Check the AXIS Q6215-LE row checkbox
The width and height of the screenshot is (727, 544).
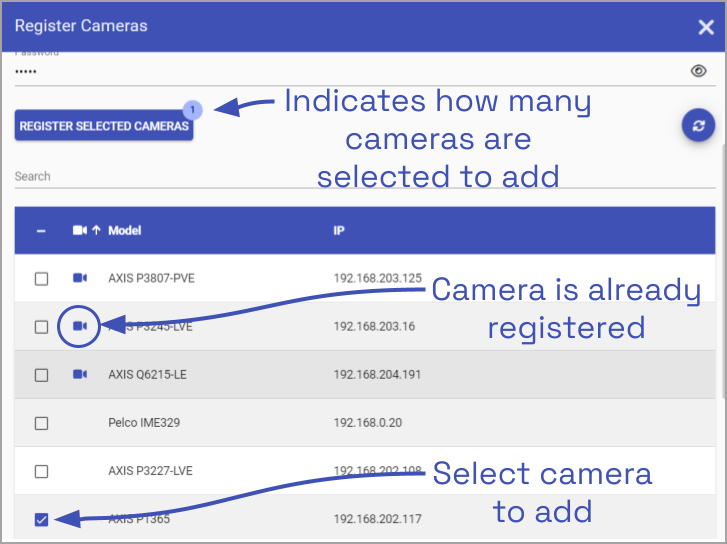pyautogui.click(x=42, y=375)
